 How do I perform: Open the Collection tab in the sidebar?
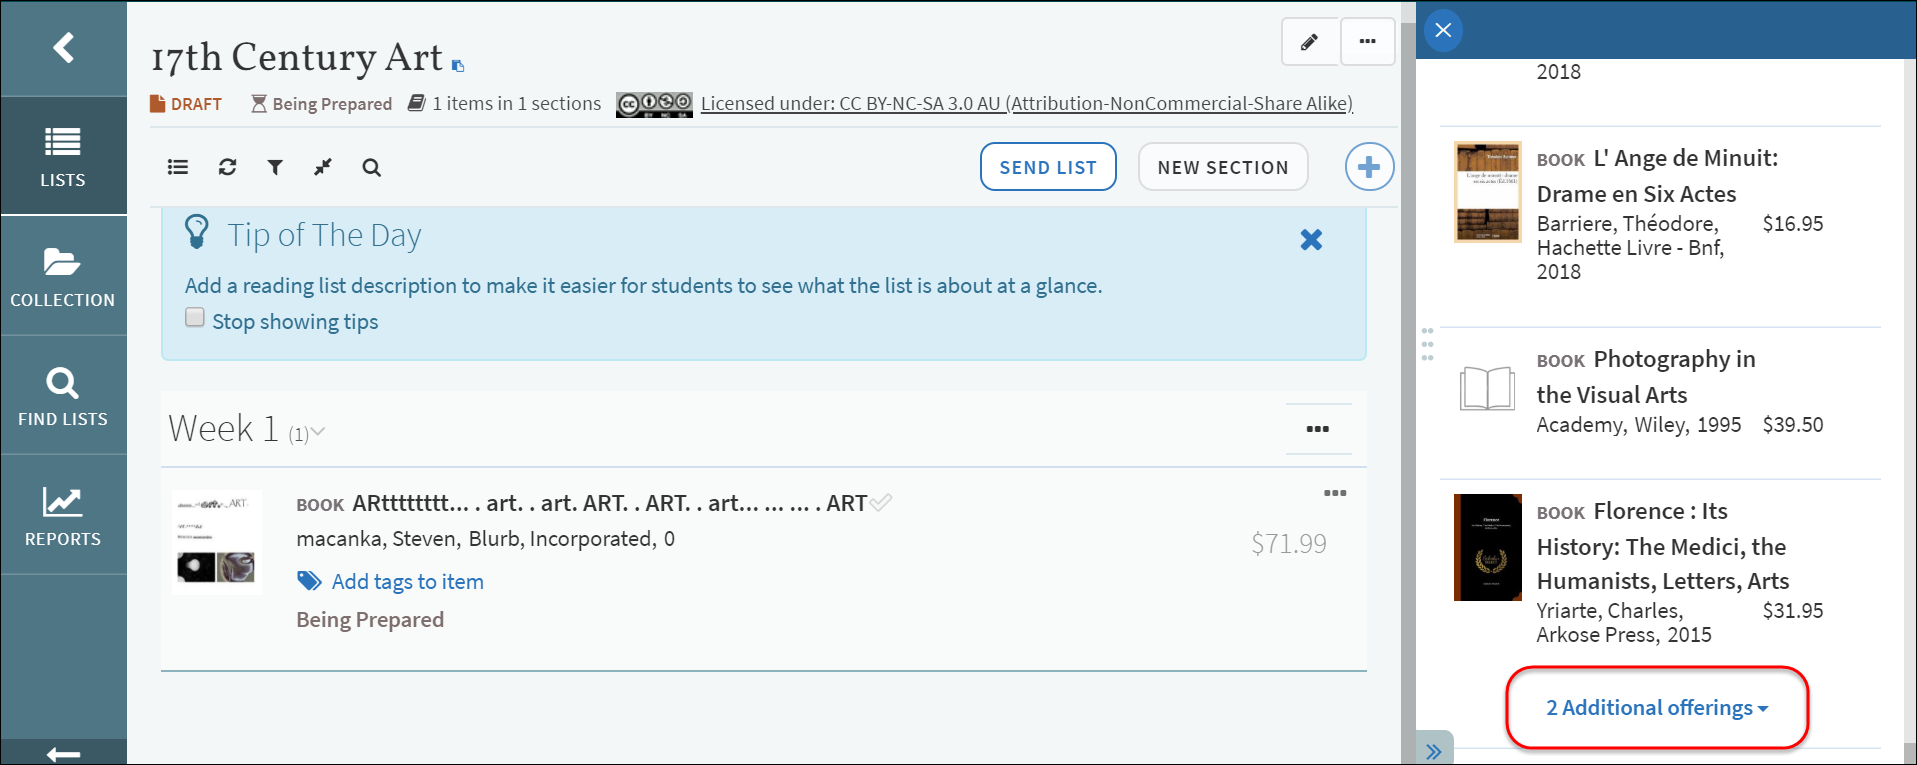pos(63,276)
